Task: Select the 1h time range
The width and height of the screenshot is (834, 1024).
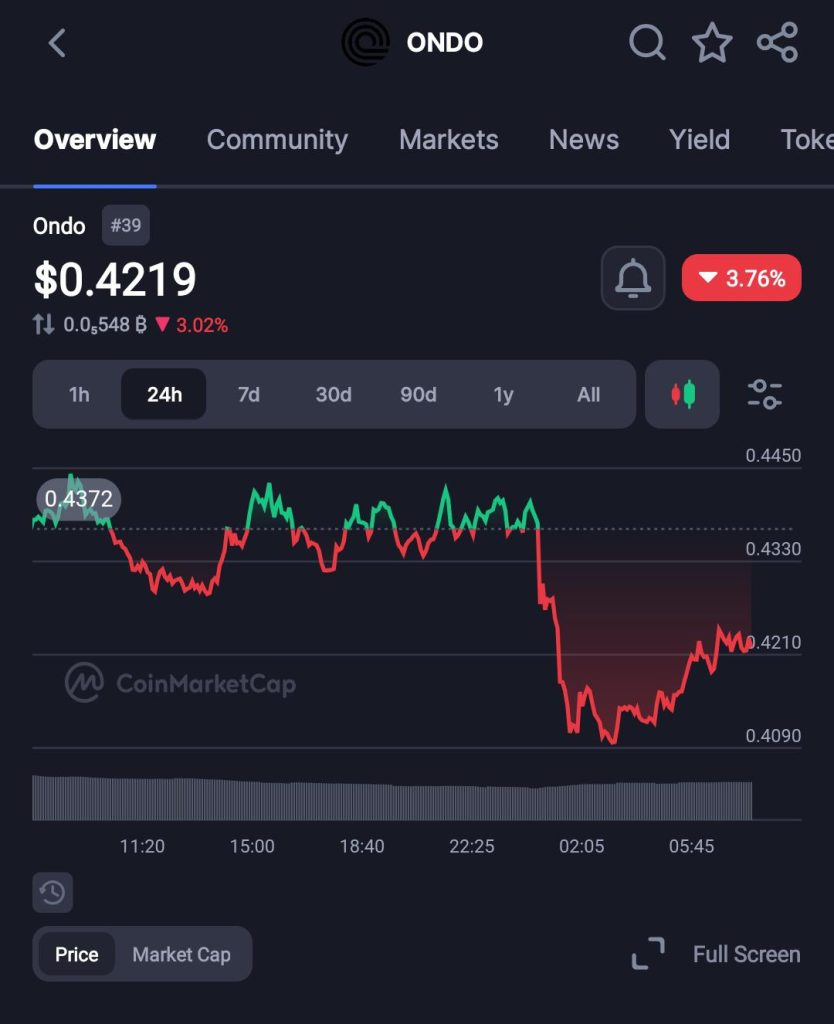Action: [79, 394]
